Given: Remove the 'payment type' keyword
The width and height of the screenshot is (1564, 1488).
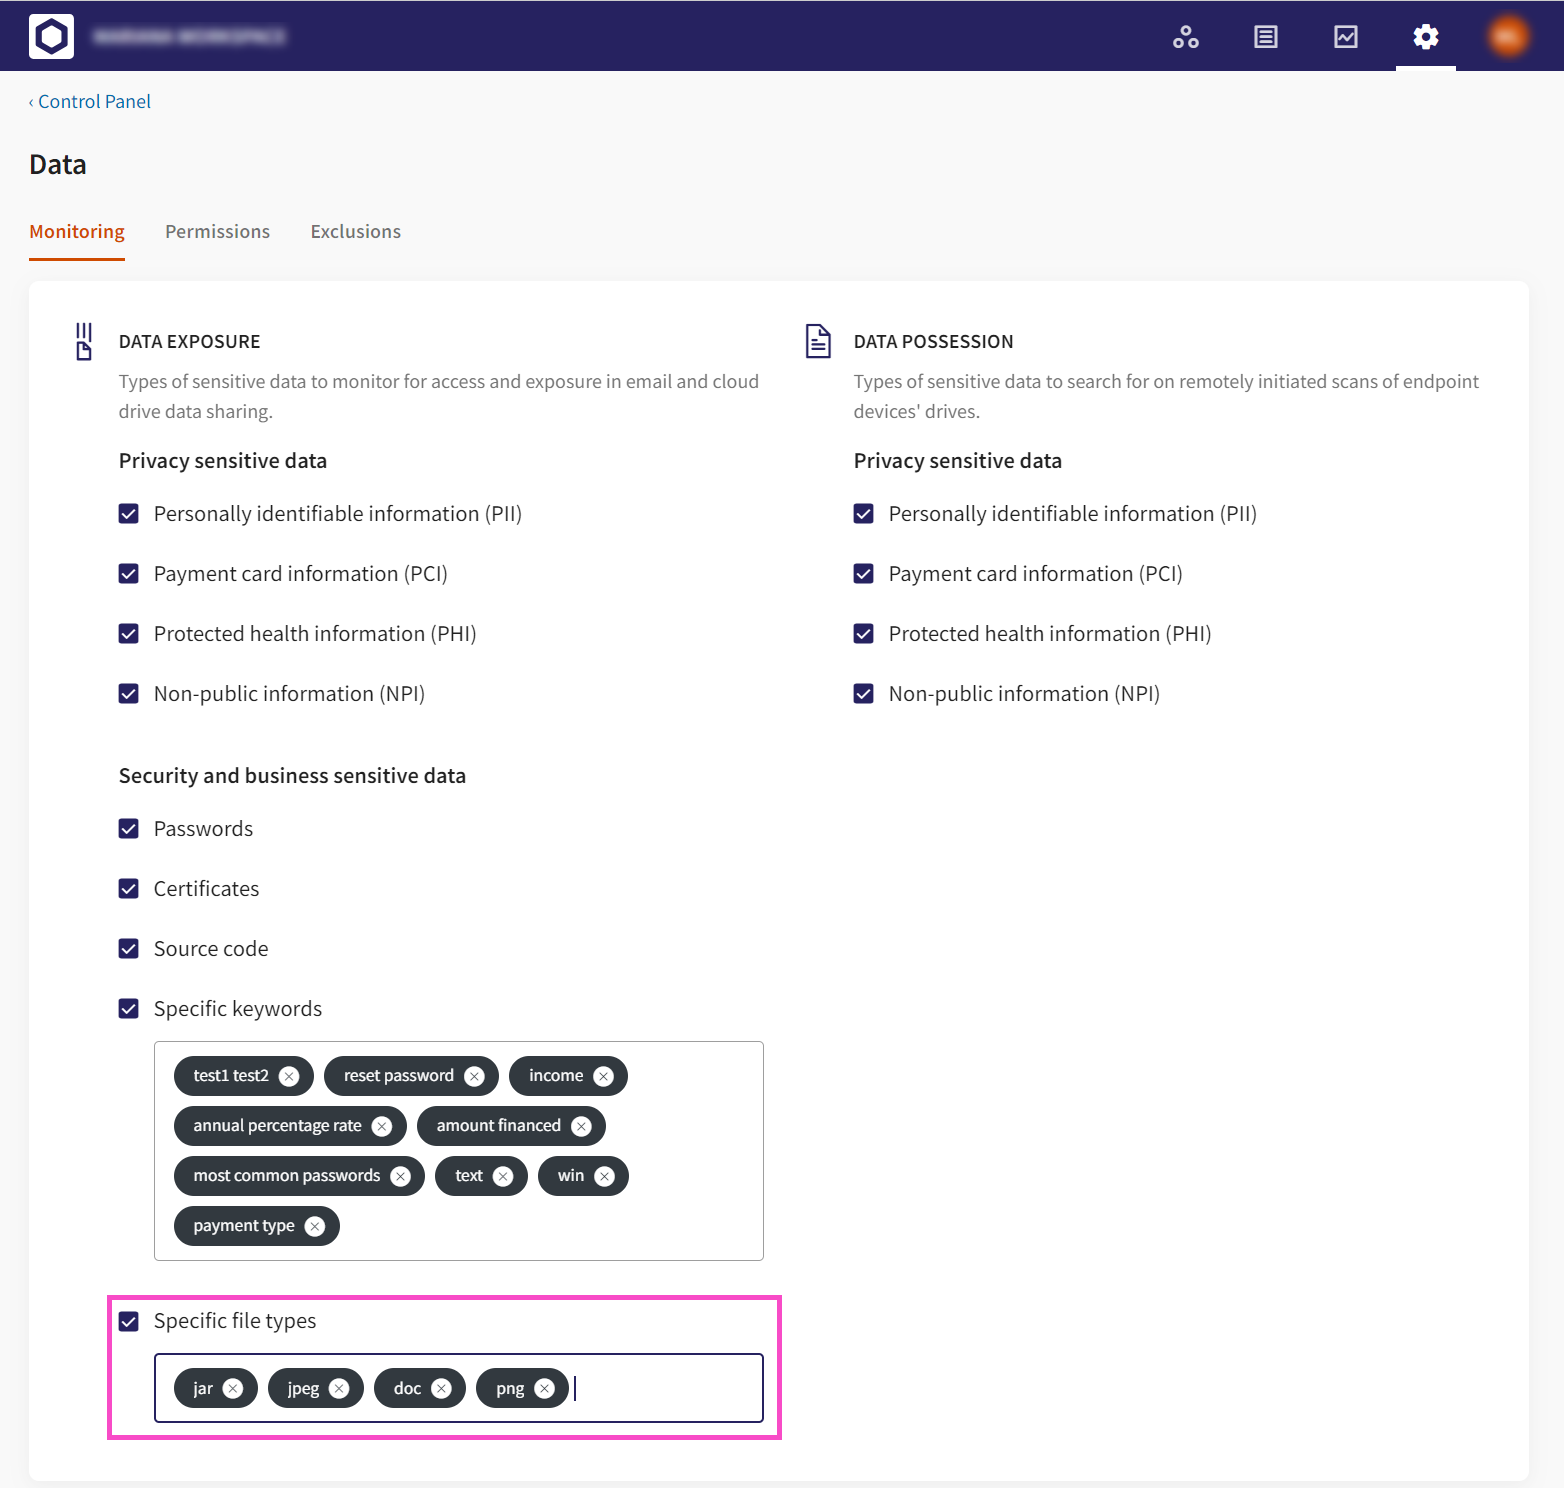Looking at the screenshot, I should pyautogui.click(x=315, y=1226).
